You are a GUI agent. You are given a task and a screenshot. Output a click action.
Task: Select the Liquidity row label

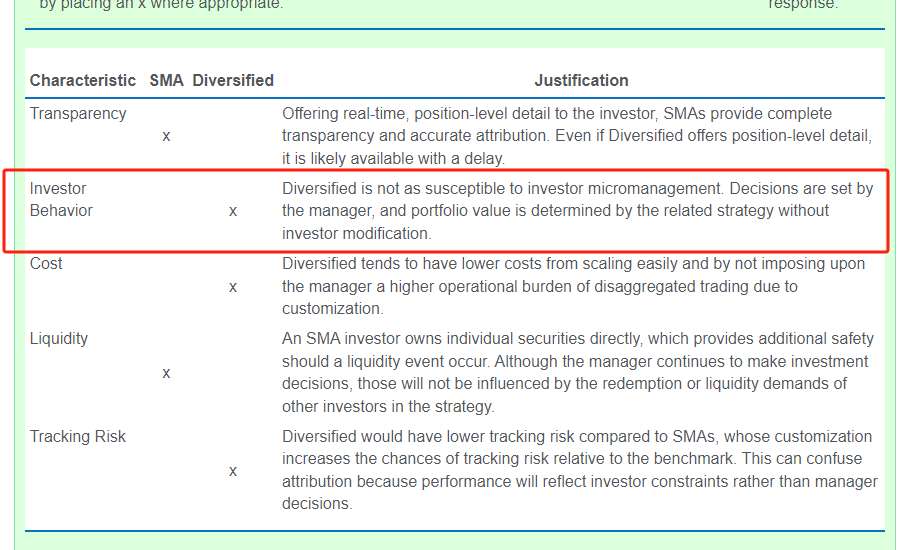(x=59, y=339)
